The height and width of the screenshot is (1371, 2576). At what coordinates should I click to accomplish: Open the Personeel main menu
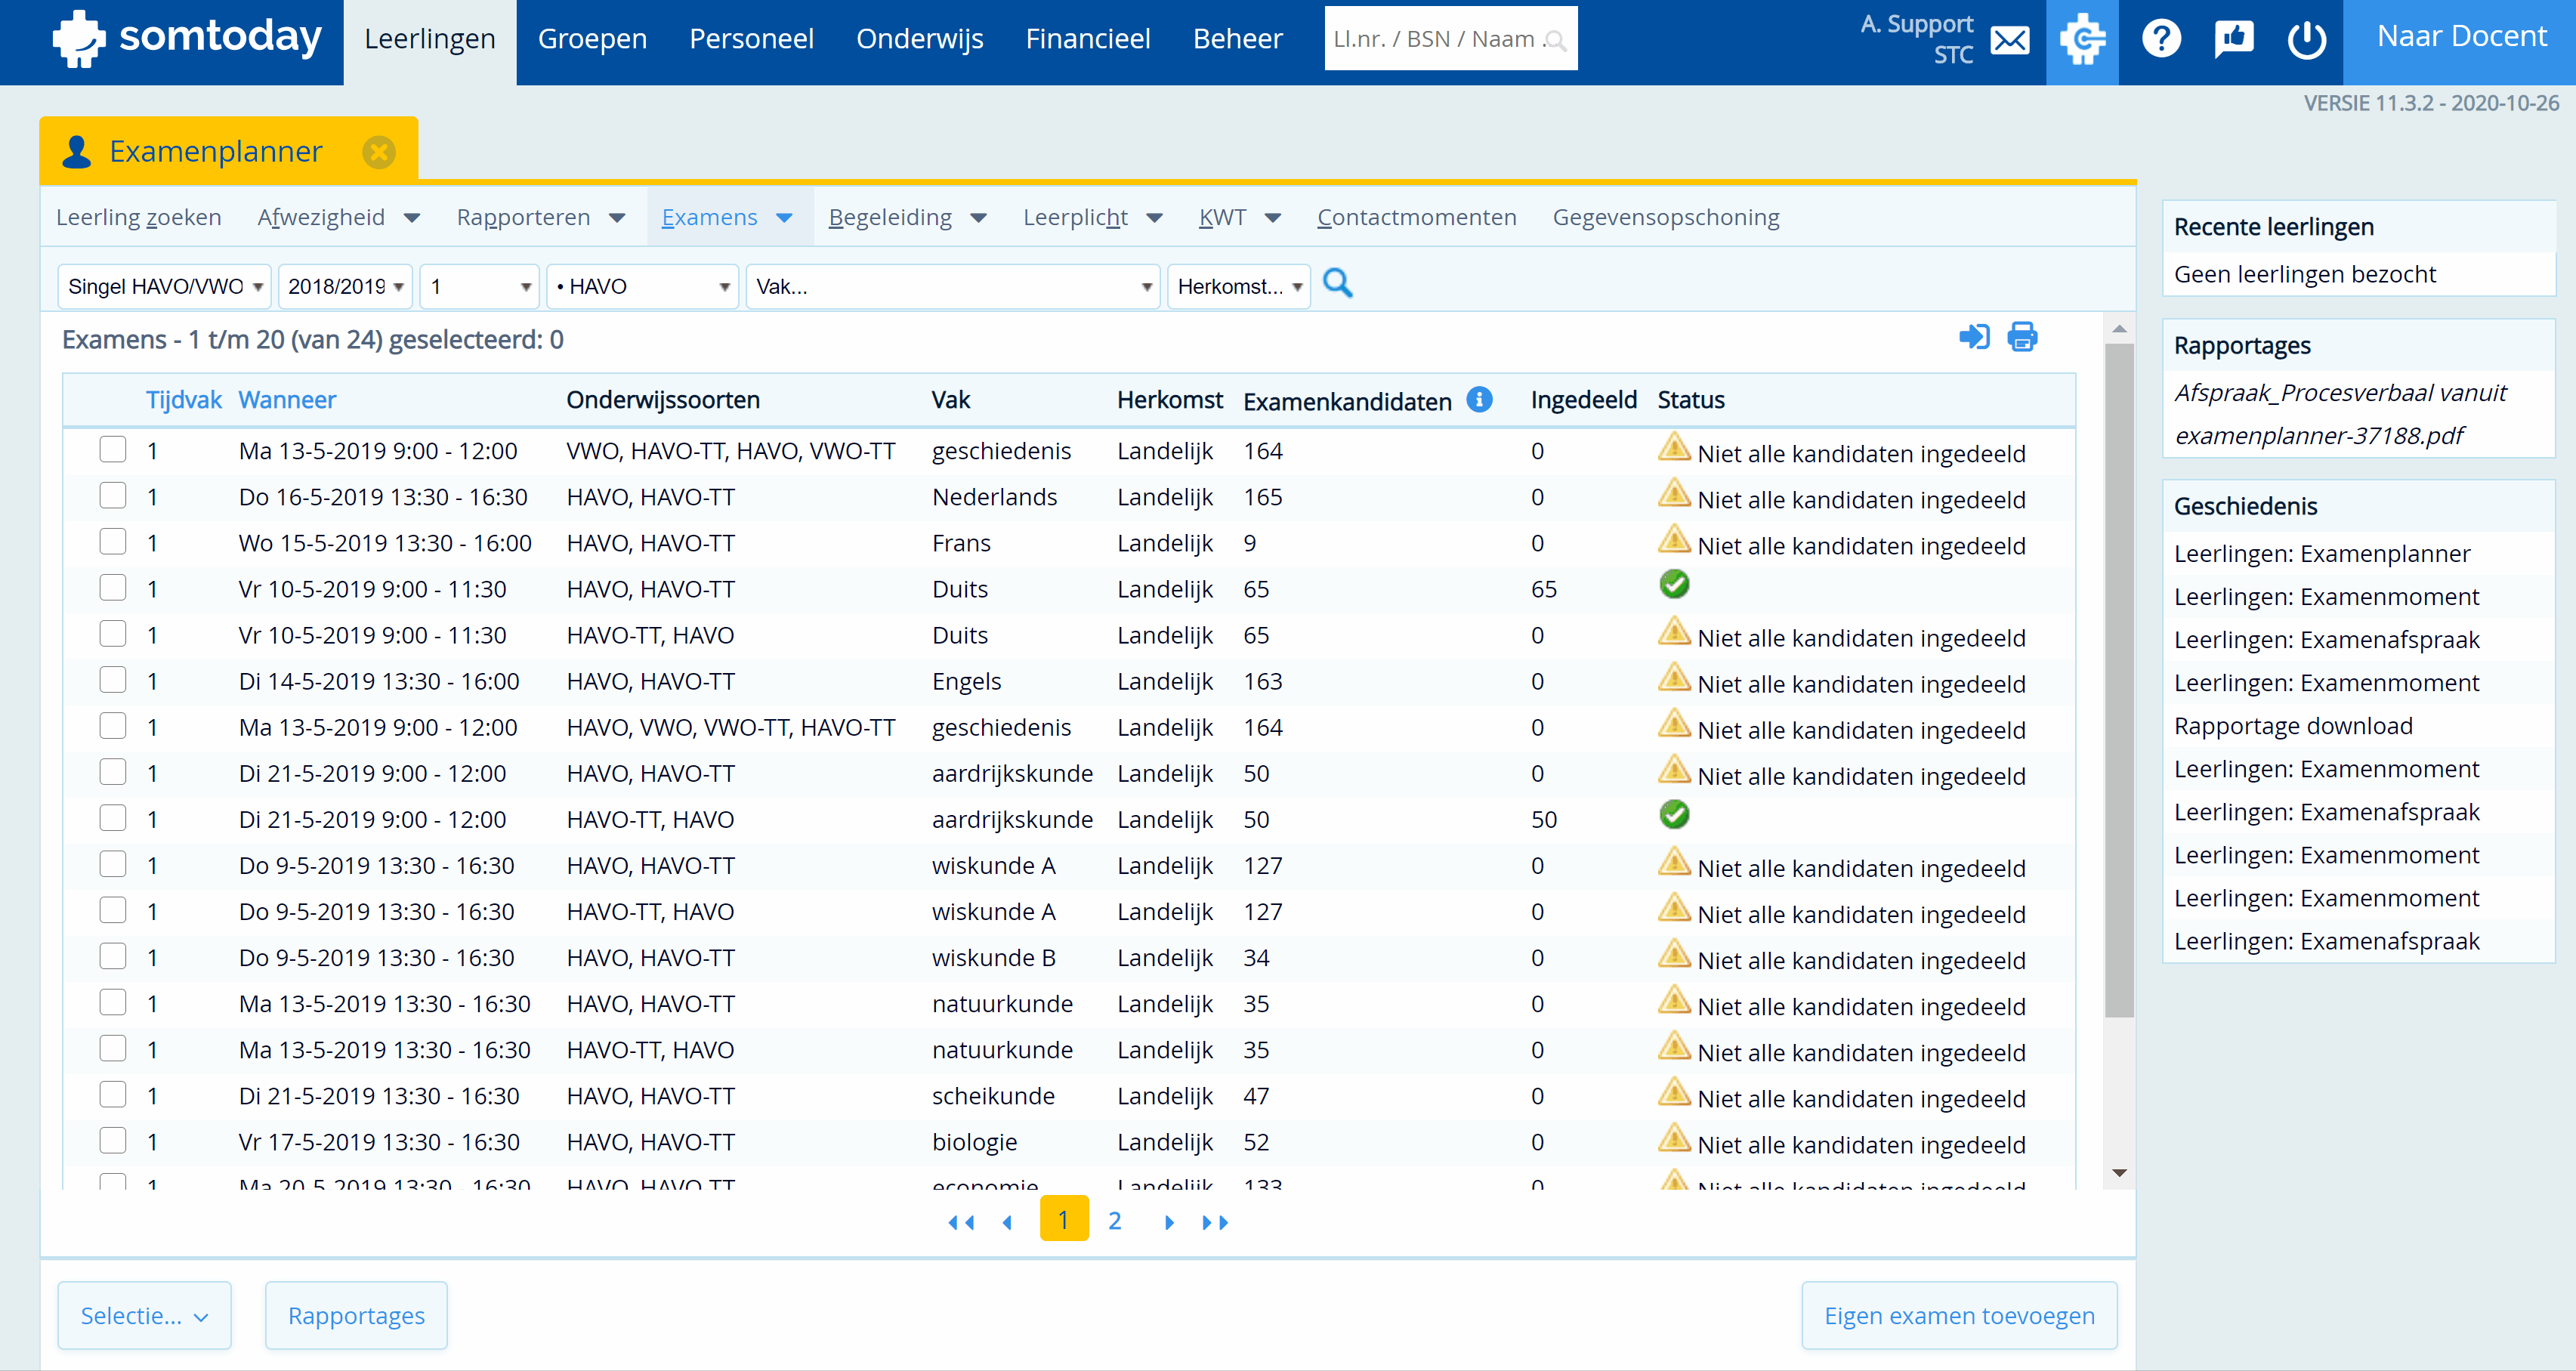coord(751,40)
